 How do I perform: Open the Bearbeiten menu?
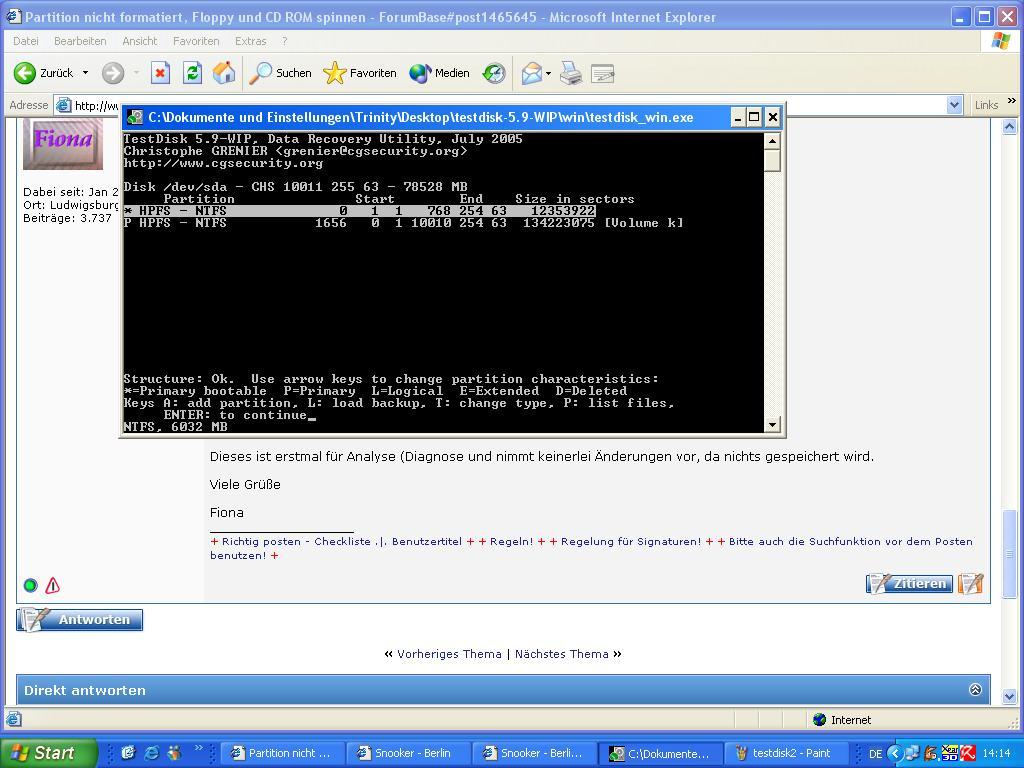coord(80,41)
